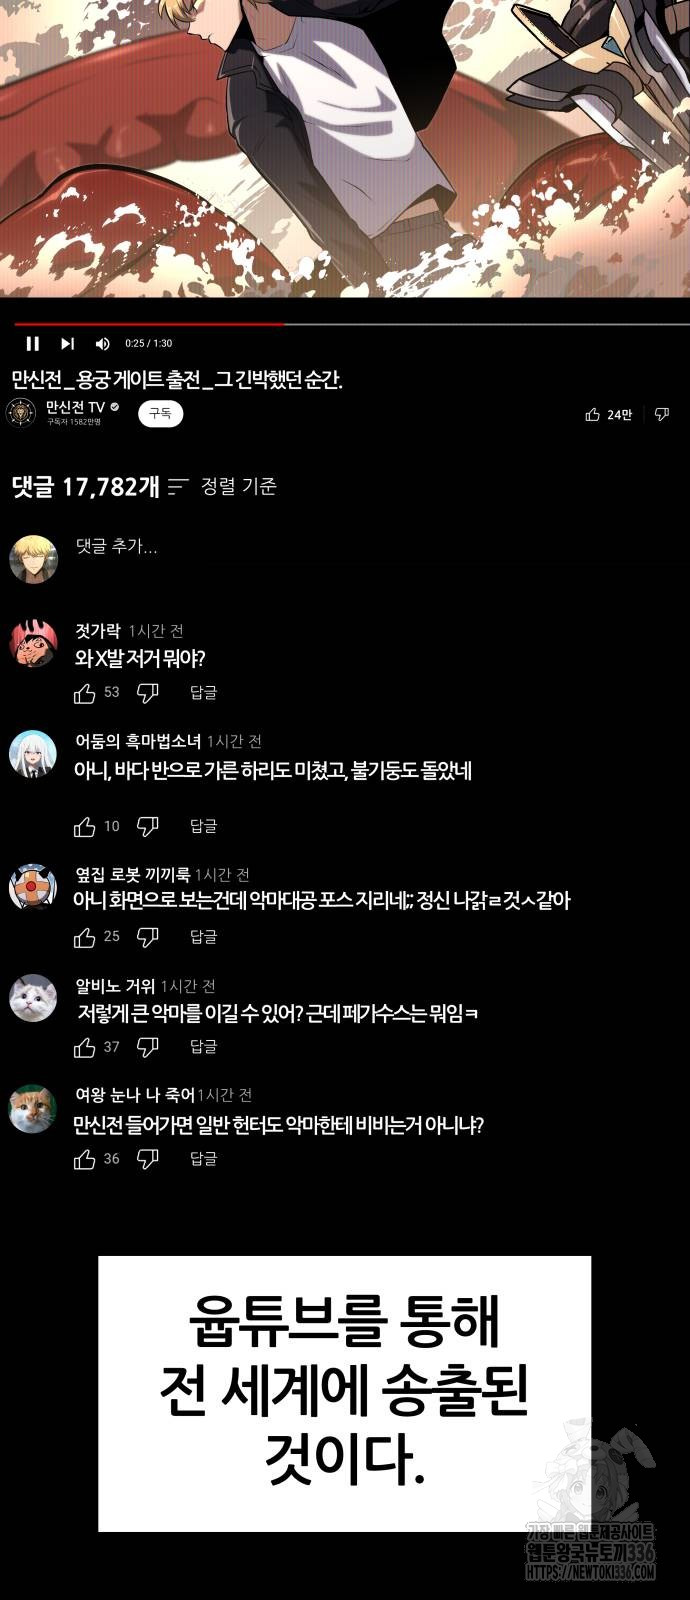Mute the video volume speaker icon
Screen dimensions: 690x1600
pos(102,343)
